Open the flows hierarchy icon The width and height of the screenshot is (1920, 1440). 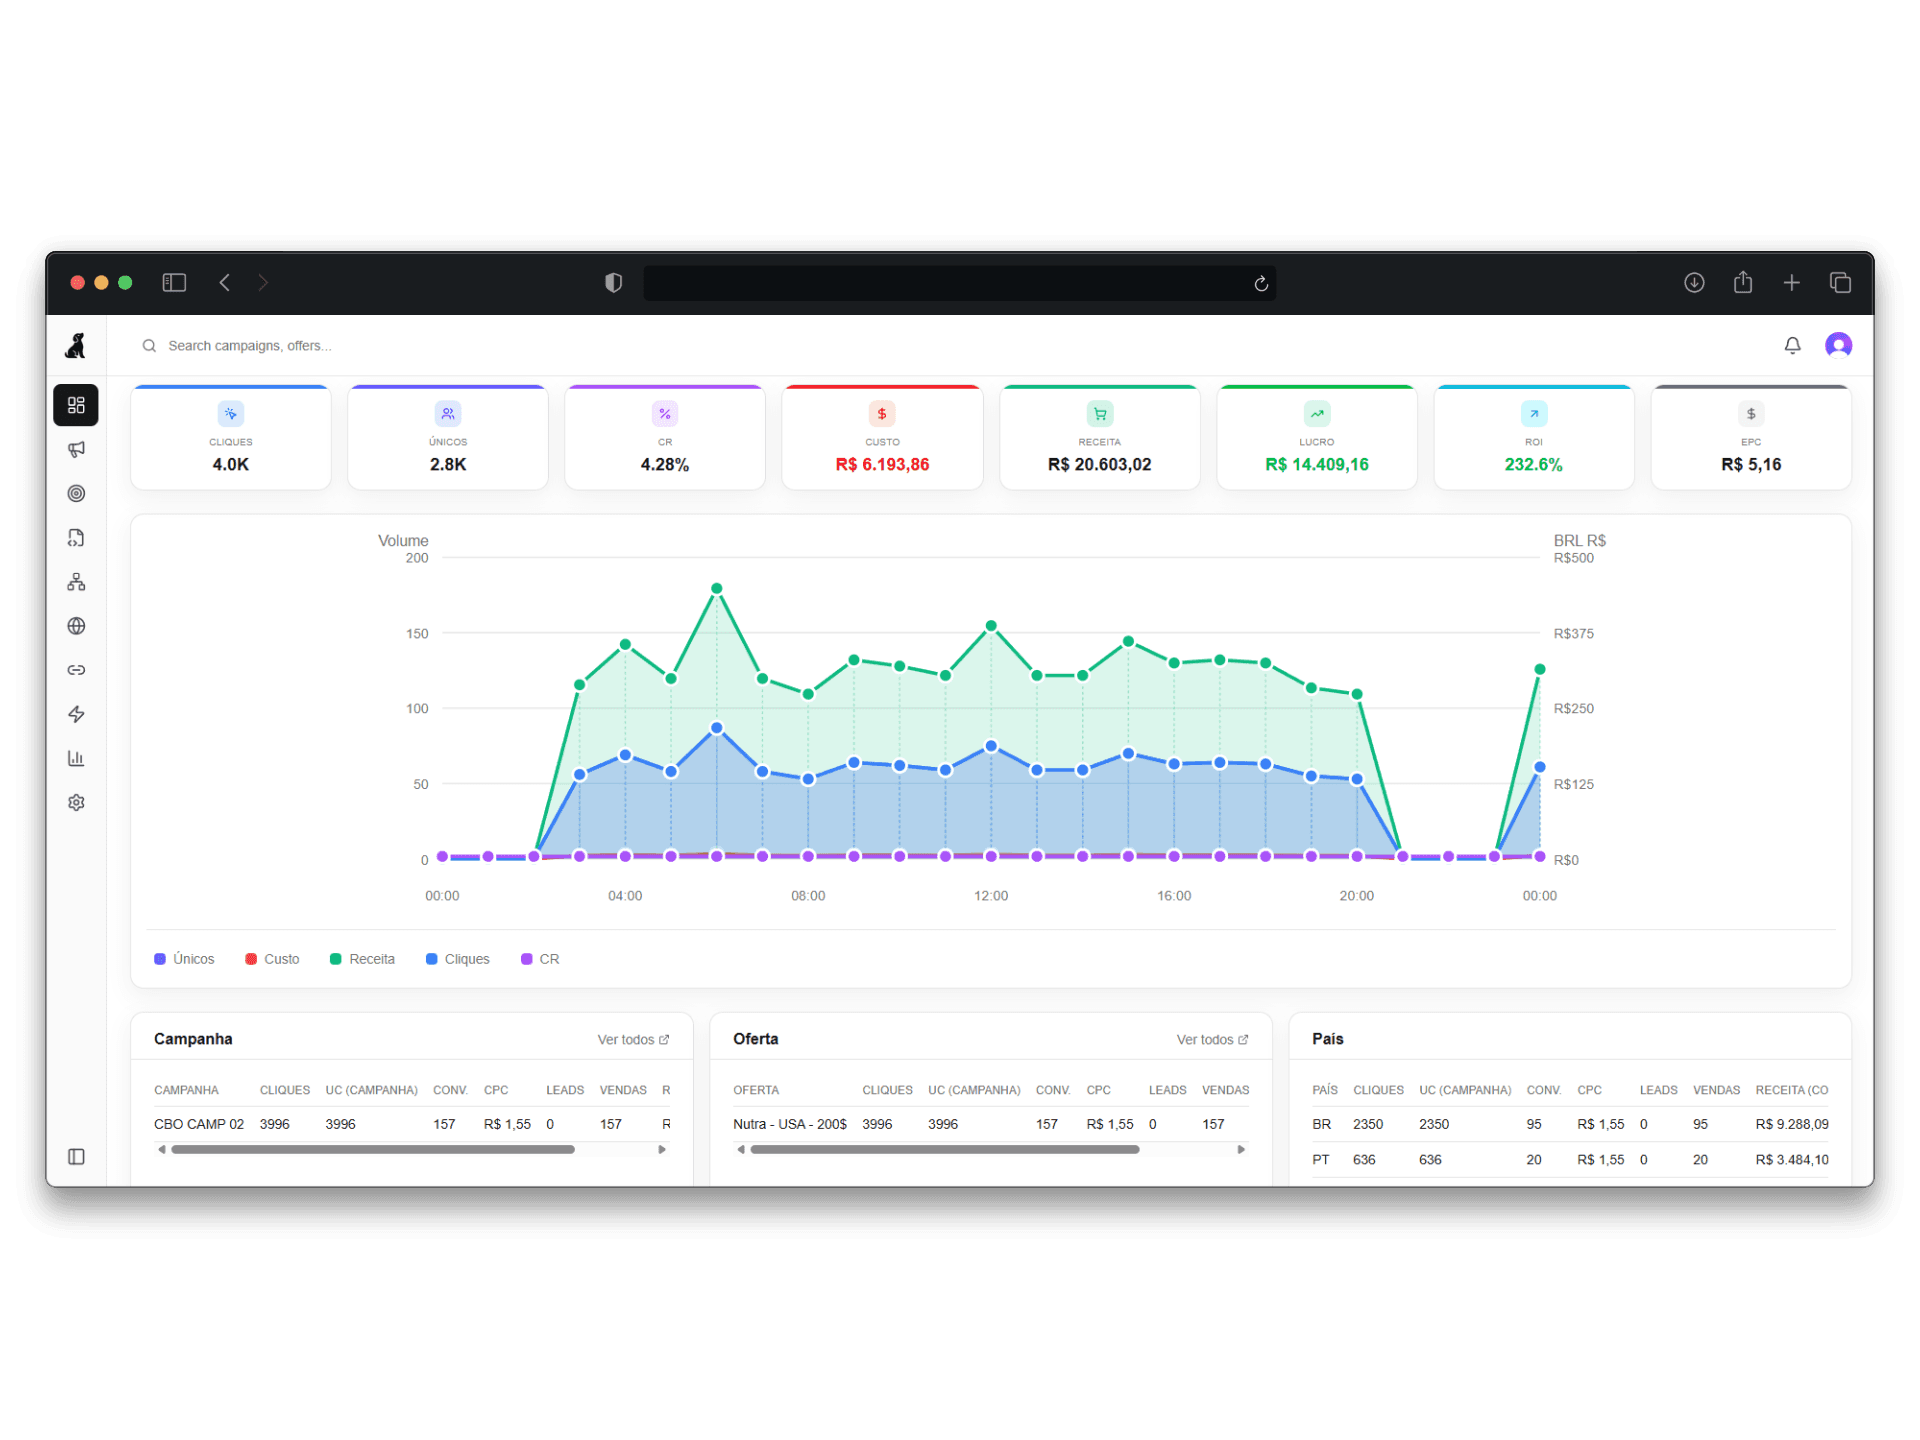(76, 581)
